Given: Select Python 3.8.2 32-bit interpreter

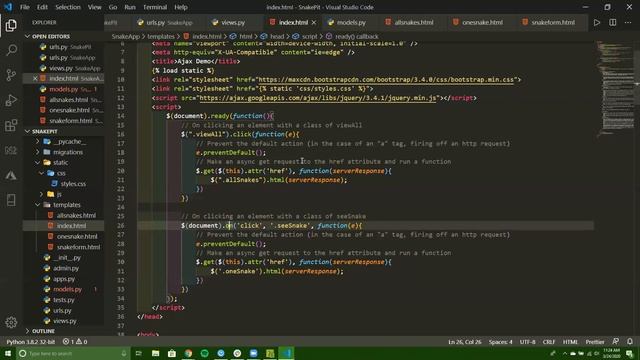Looking at the screenshot, I should (x=30, y=342).
